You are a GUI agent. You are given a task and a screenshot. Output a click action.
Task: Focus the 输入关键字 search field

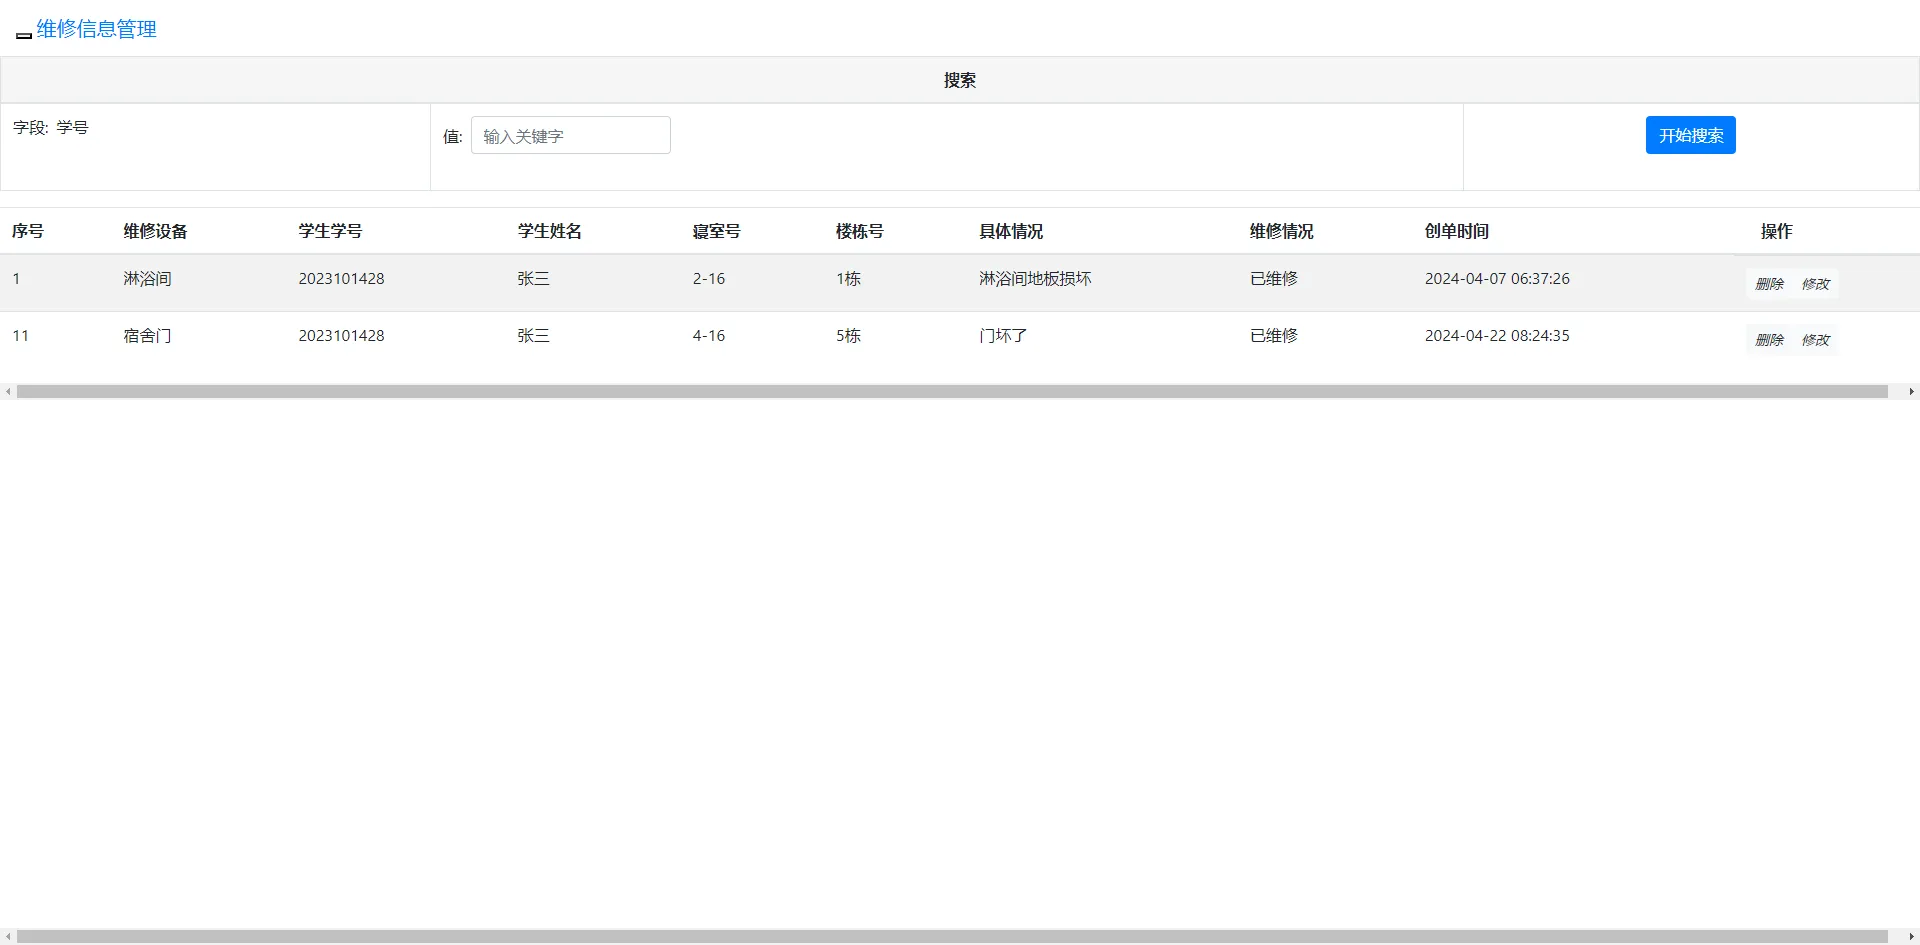pos(571,135)
